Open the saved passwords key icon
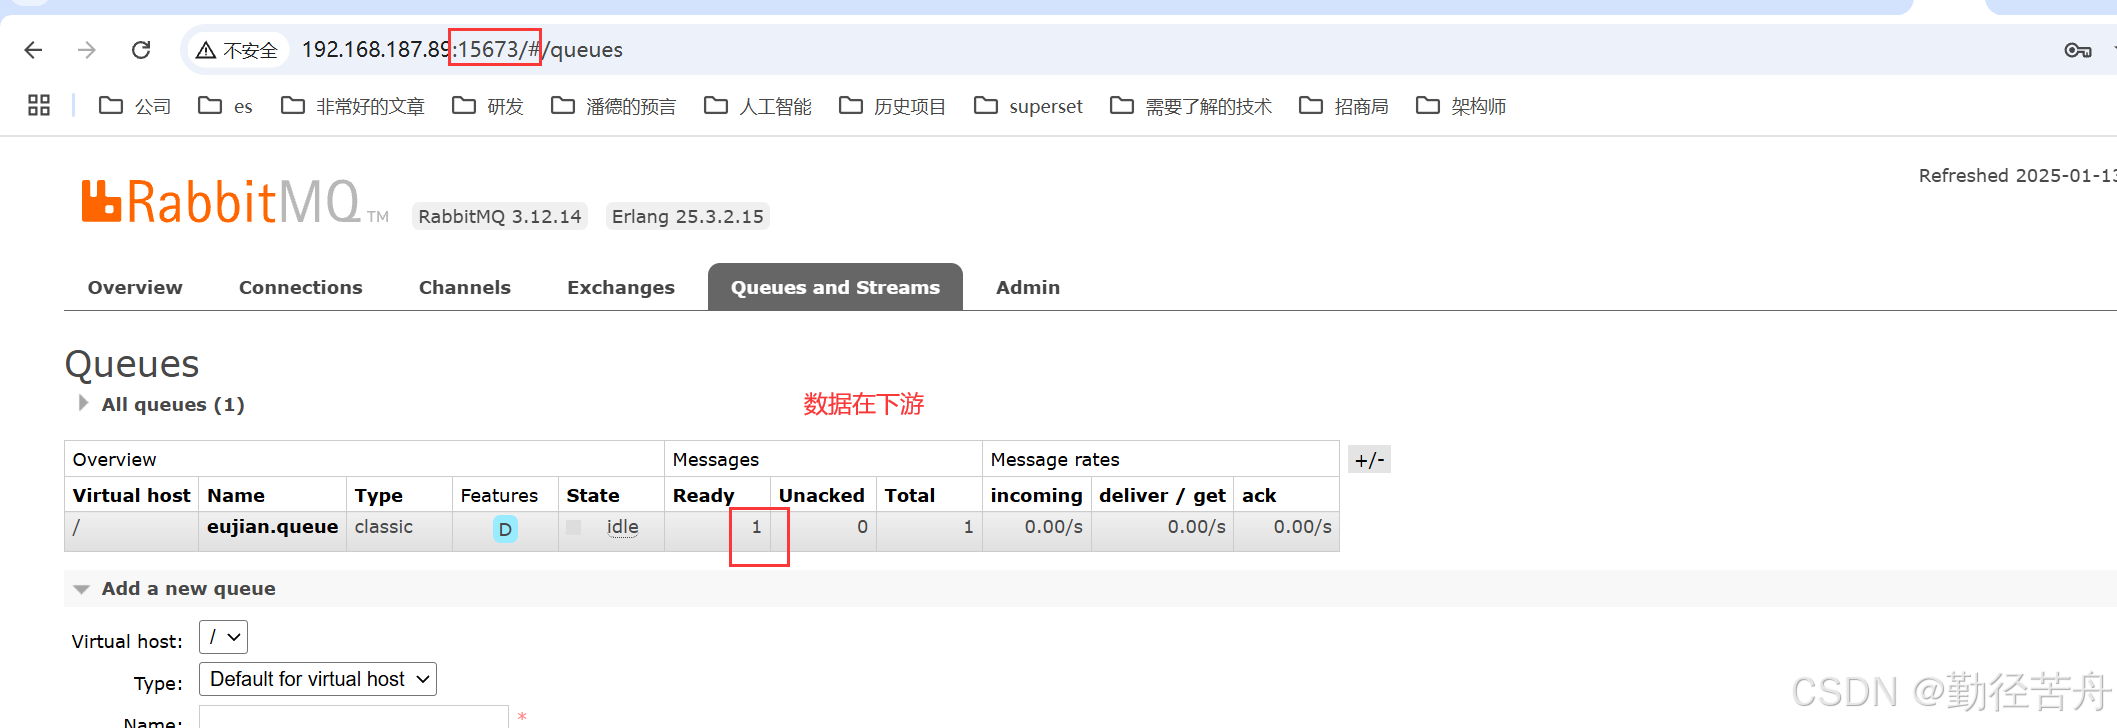Screen dimensions: 2117x728 click(2078, 50)
